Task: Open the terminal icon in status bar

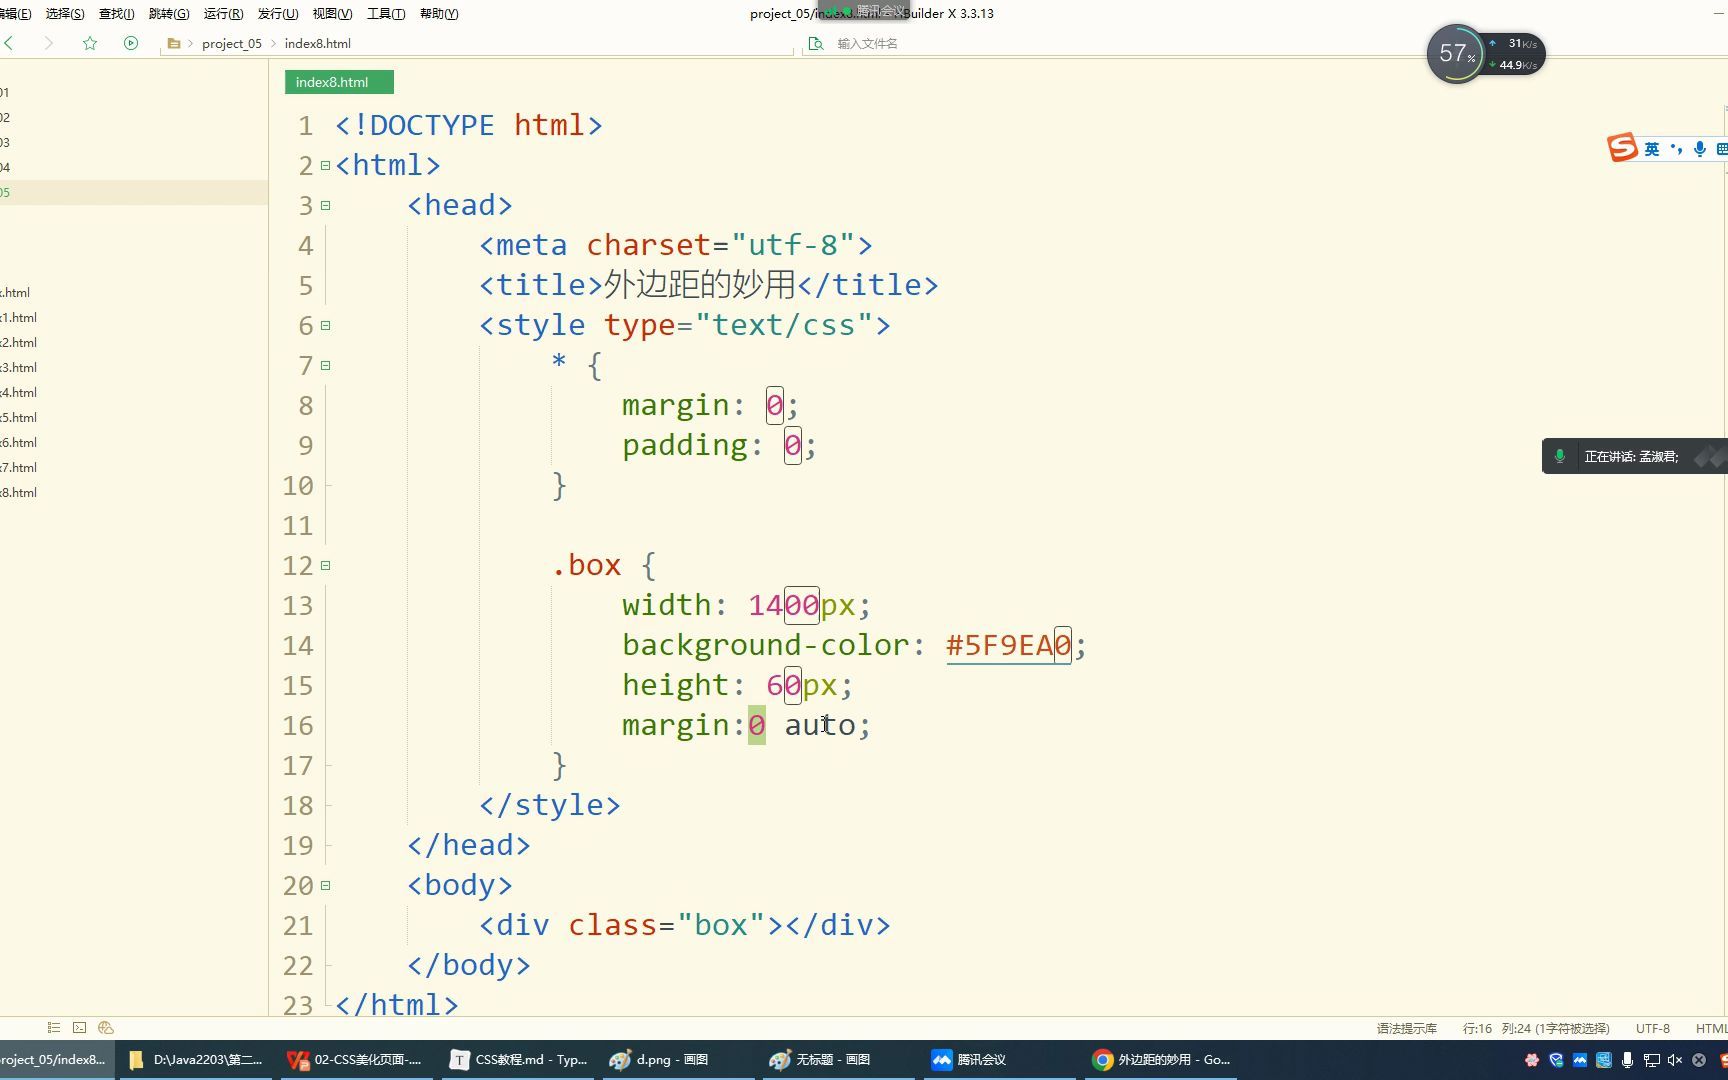Action: point(80,1027)
